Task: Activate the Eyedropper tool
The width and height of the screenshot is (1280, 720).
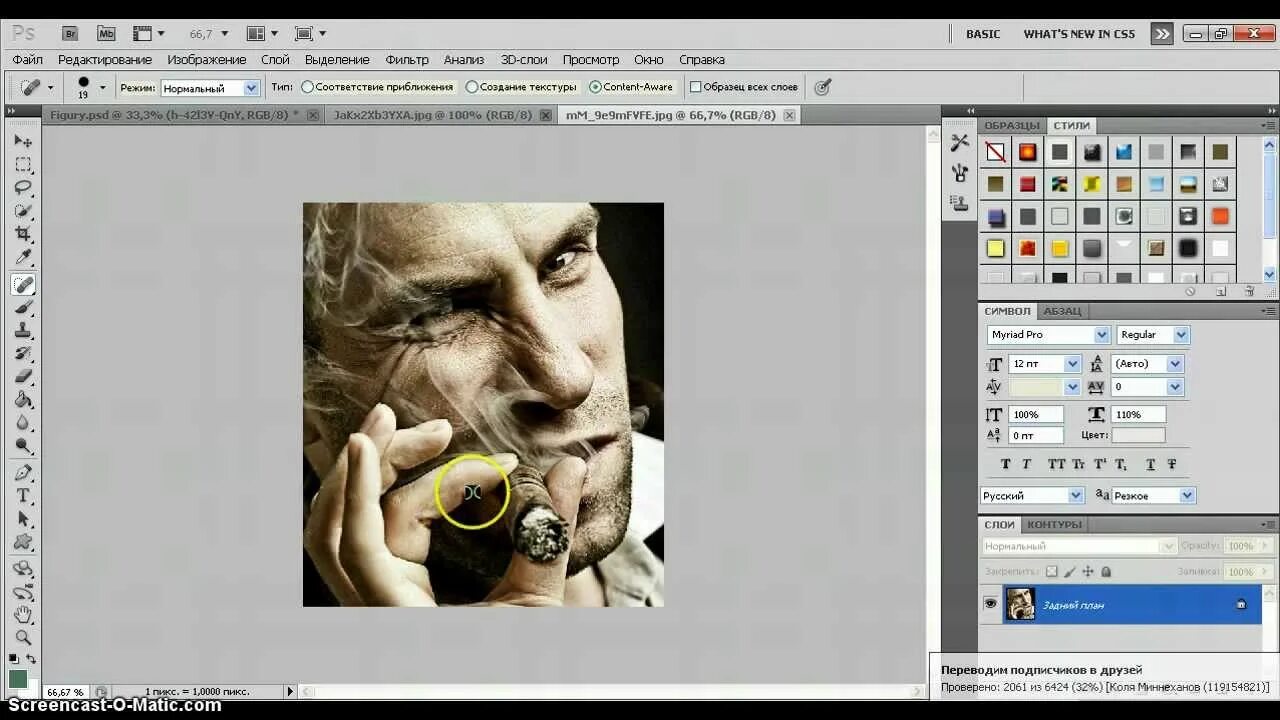Action: point(23,259)
